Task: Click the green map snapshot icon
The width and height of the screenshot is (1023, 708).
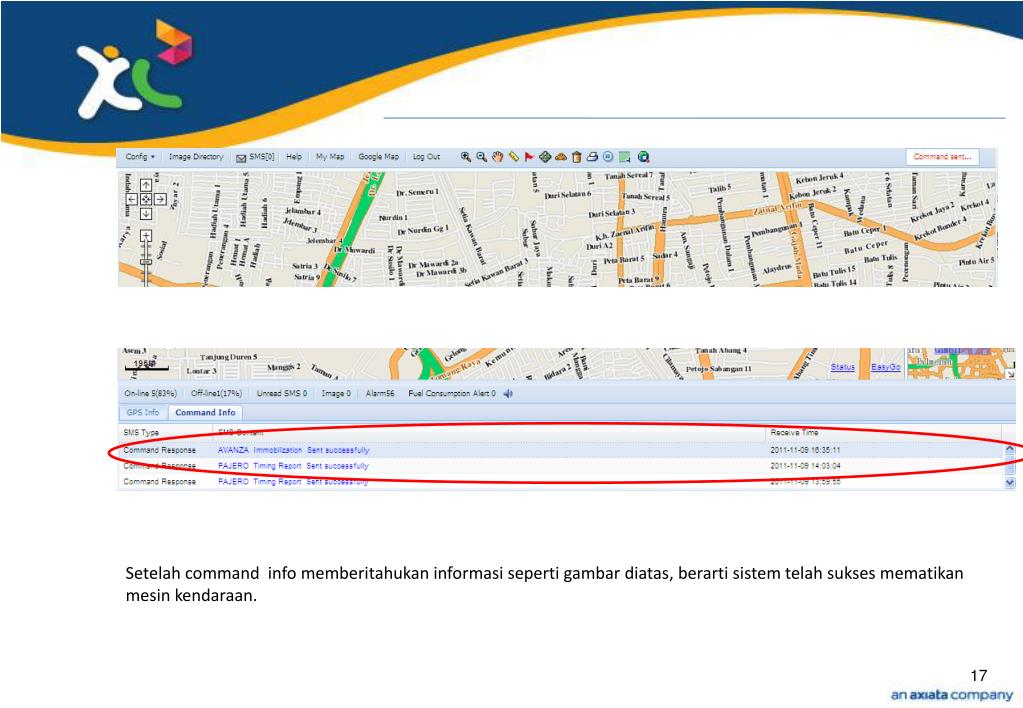Action: [x=624, y=157]
